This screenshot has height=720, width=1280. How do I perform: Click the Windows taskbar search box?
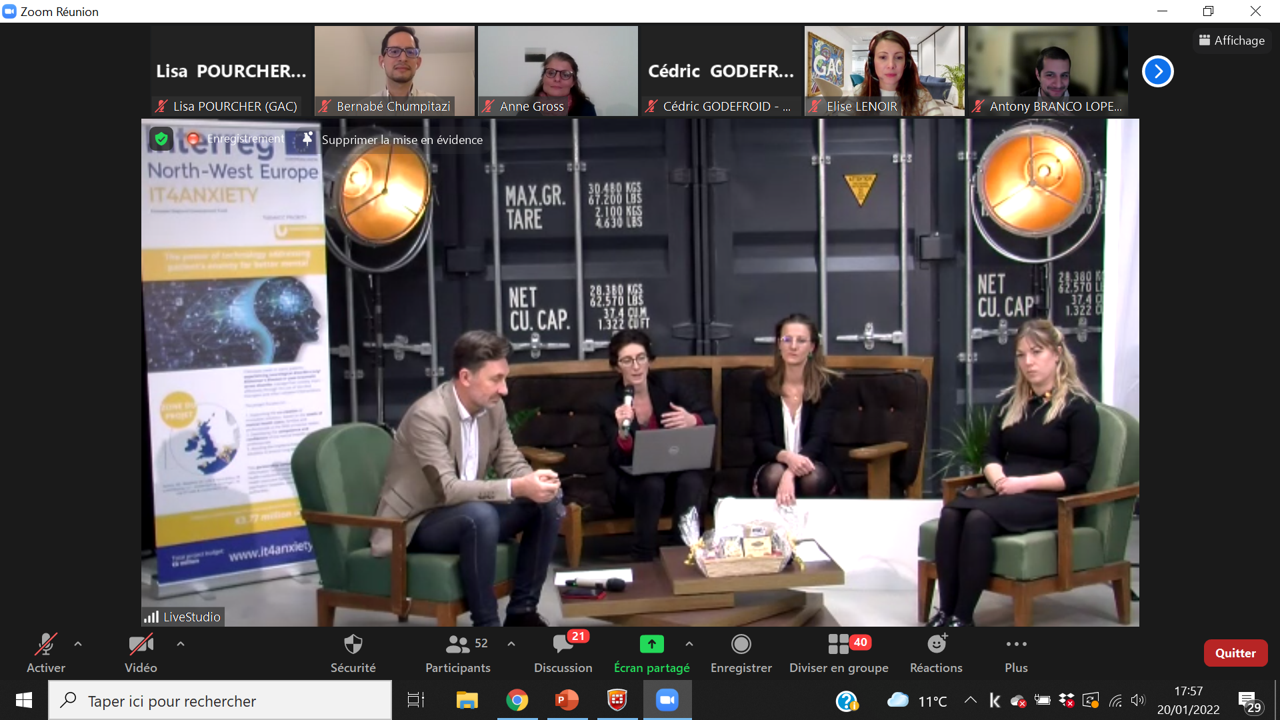pos(220,701)
